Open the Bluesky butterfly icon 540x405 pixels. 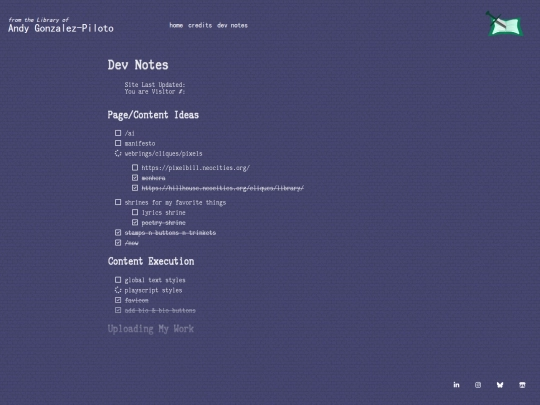(500, 385)
